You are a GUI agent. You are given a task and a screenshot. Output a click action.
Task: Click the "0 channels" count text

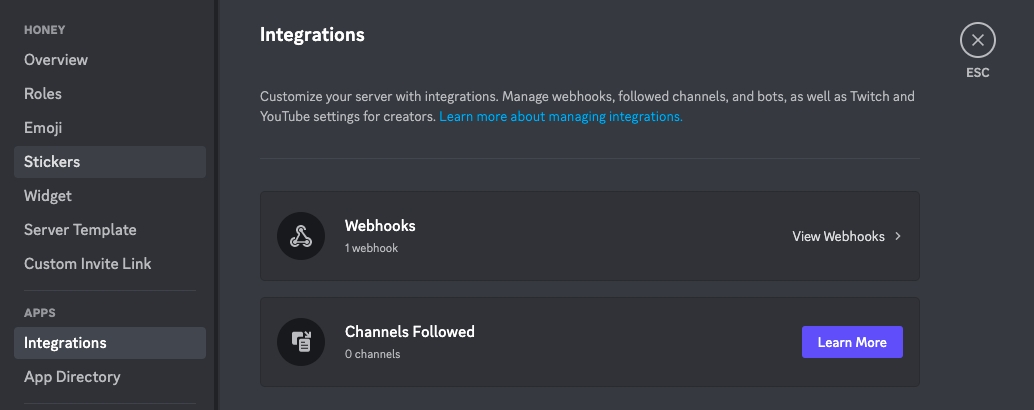tap(373, 354)
